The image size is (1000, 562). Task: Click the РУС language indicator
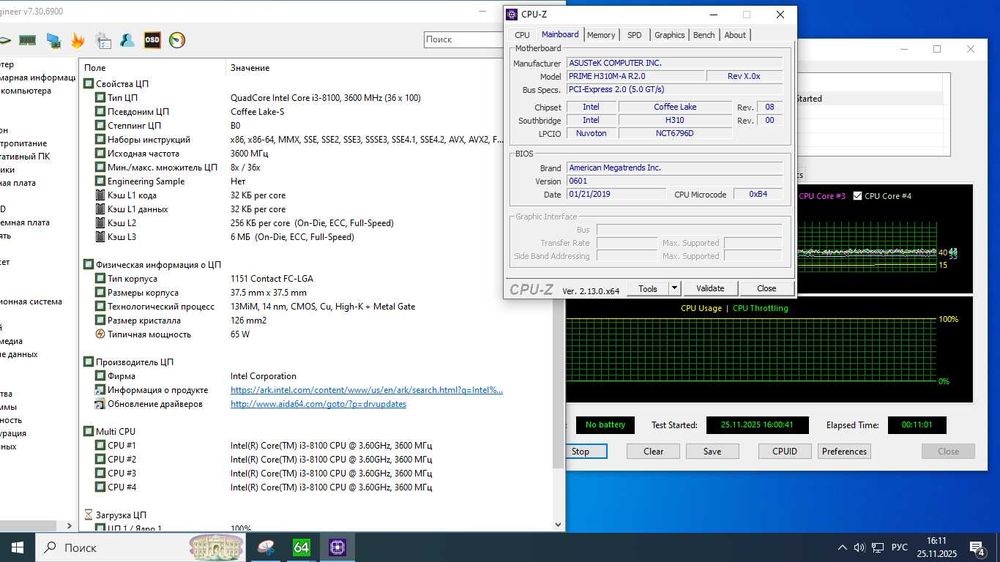click(x=899, y=547)
